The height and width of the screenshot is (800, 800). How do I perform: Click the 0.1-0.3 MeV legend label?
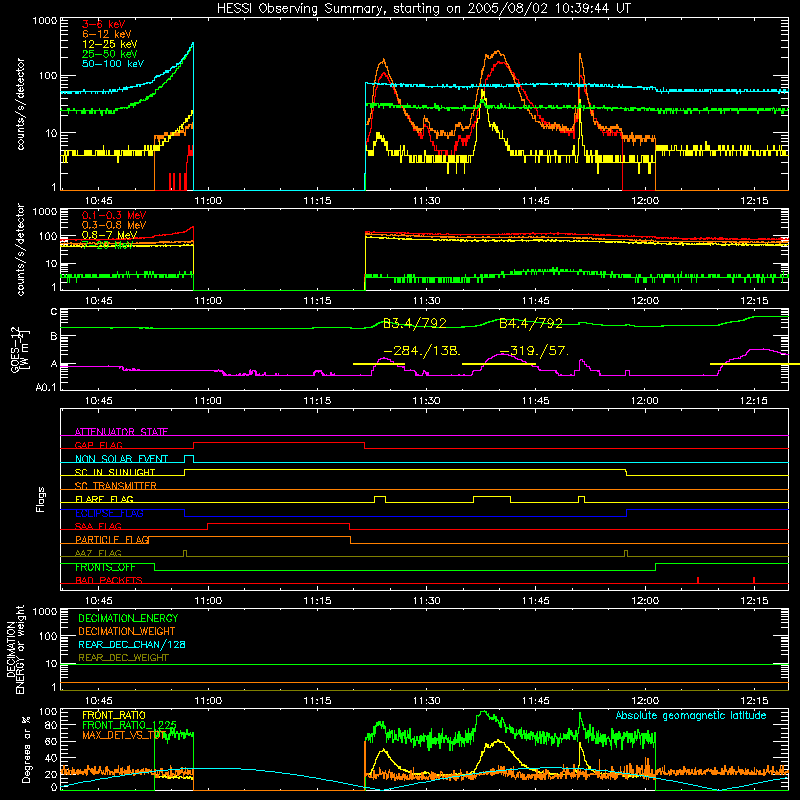(114, 215)
